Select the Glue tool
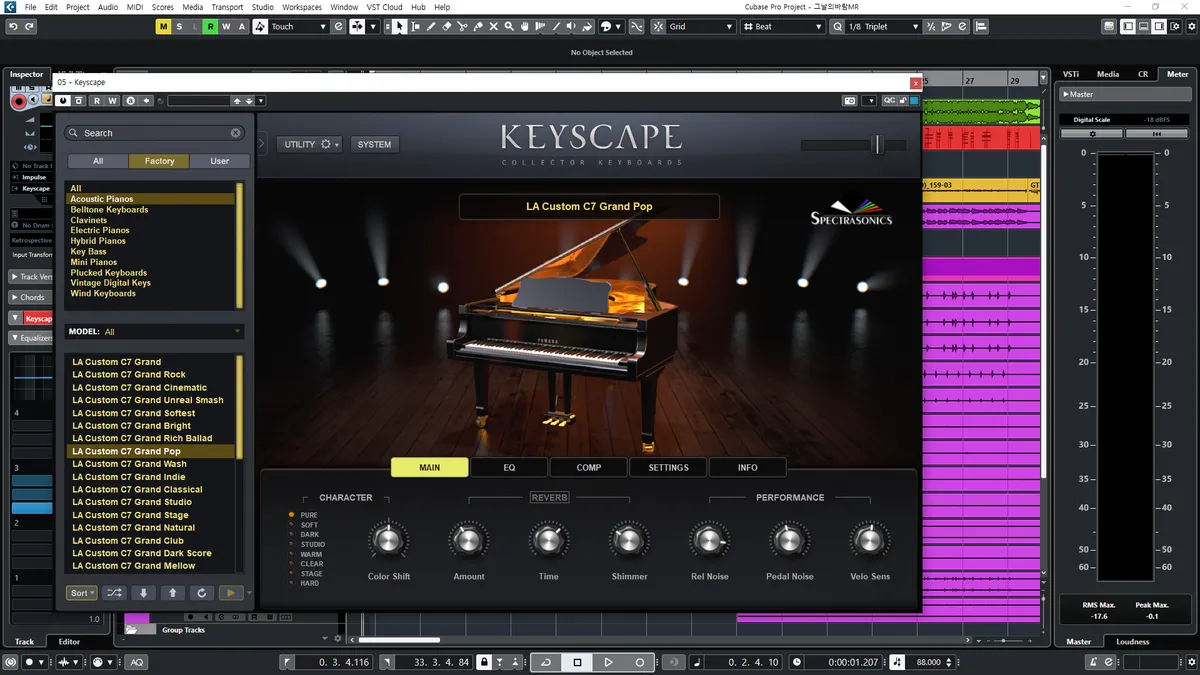 click(x=479, y=27)
